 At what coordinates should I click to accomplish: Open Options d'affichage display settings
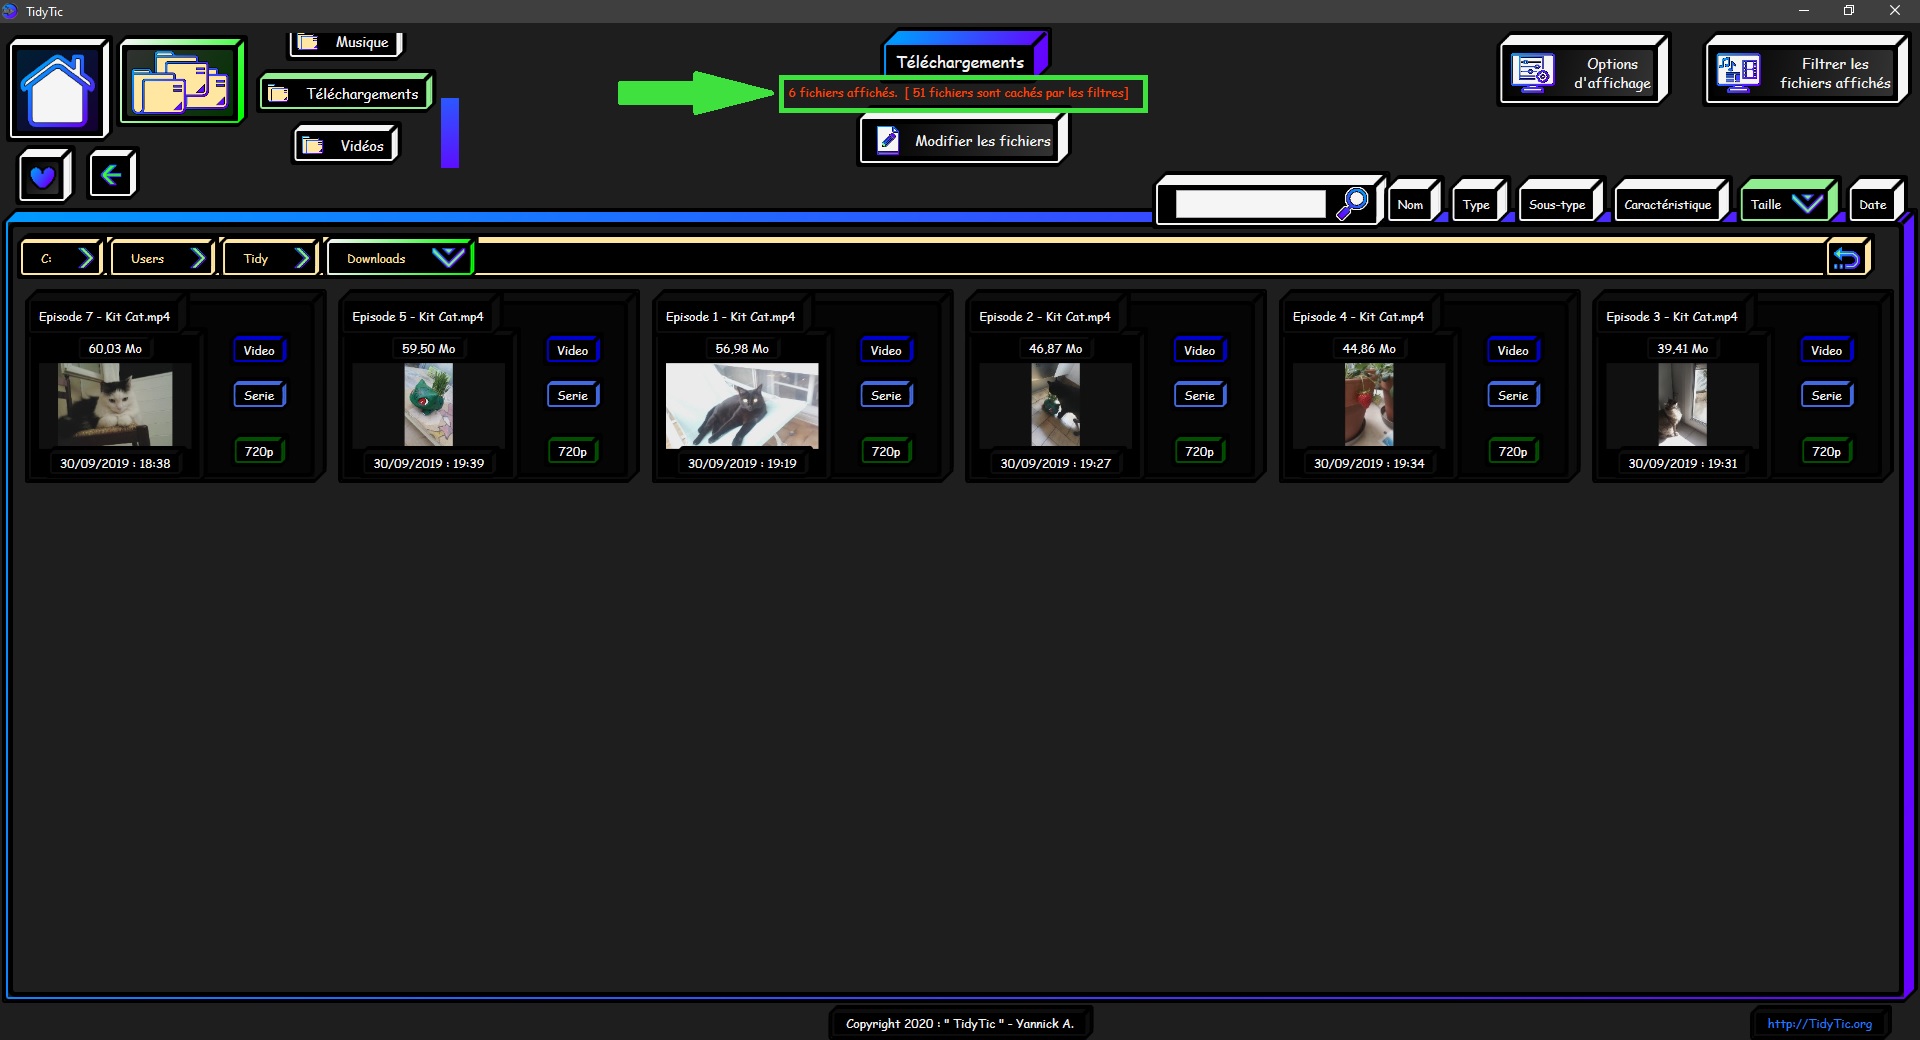tap(1582, 73)
